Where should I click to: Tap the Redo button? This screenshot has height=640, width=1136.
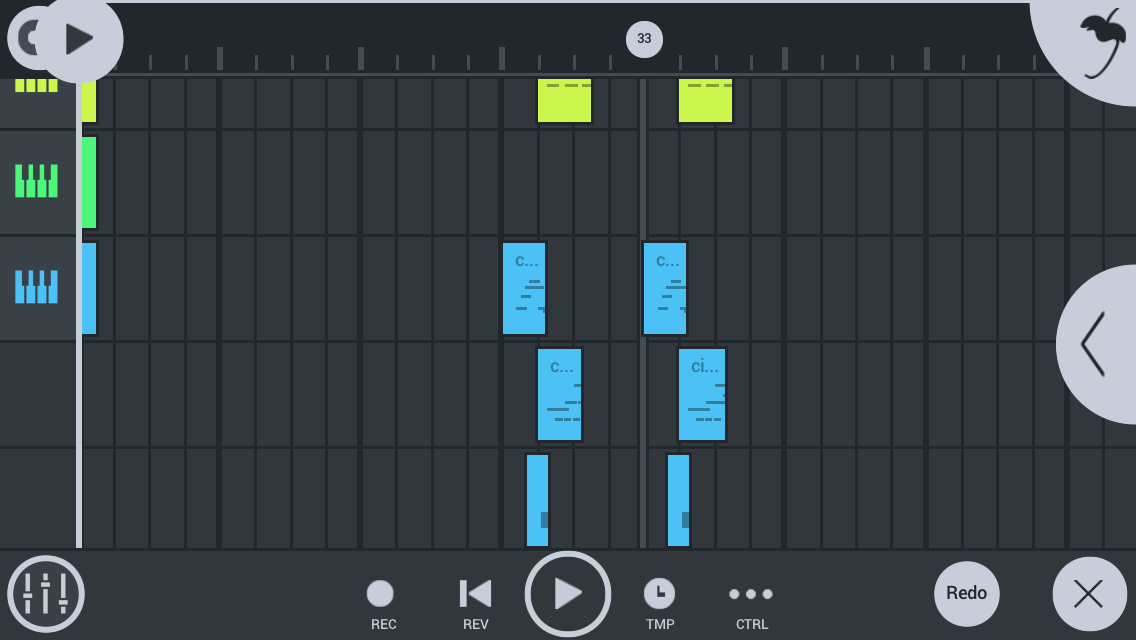point(966,593)
